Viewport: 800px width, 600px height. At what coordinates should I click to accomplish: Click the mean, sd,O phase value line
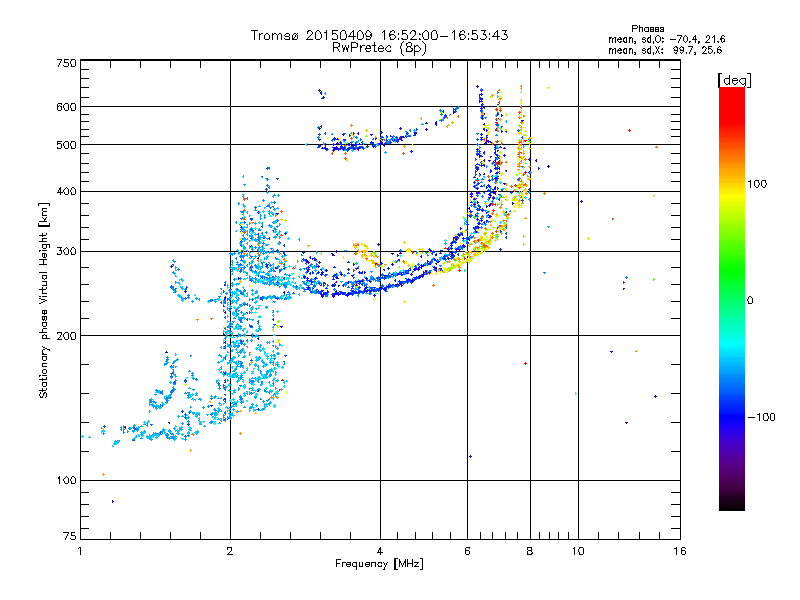click(x=666, y=39)
